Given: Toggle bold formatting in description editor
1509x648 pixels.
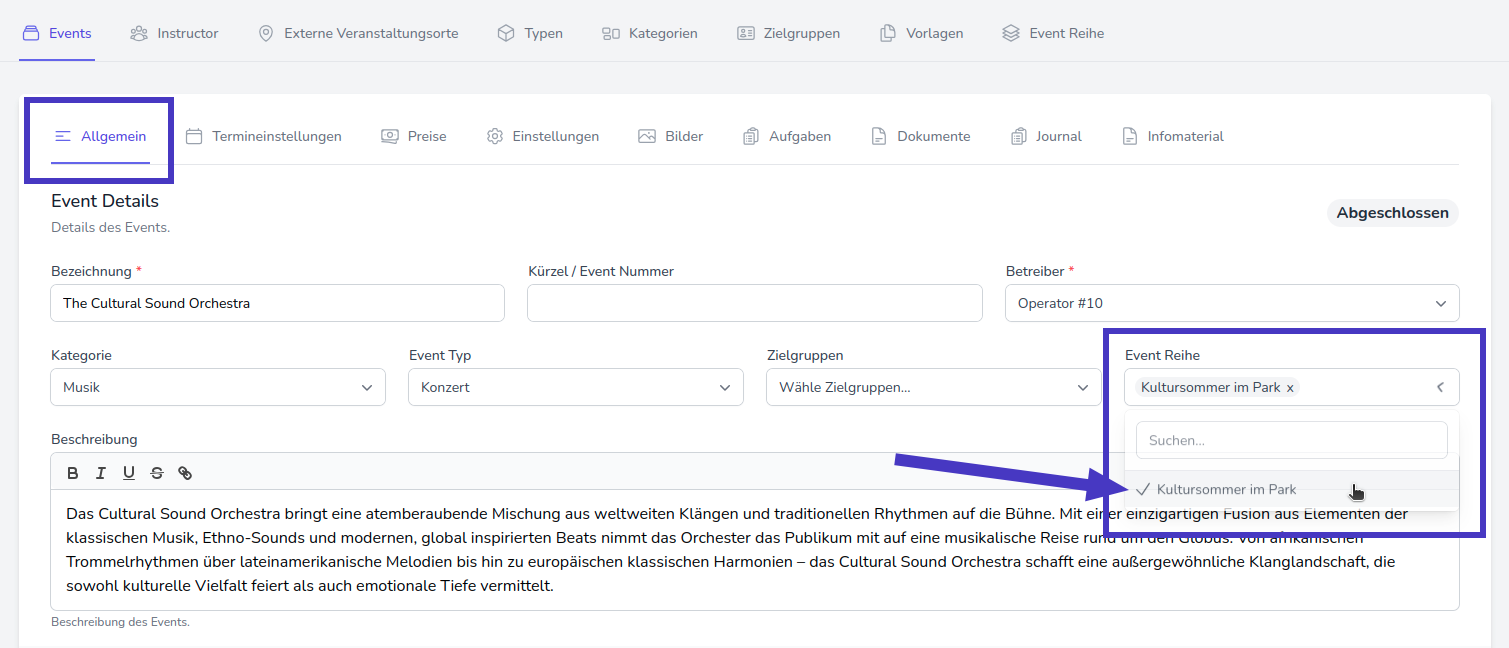Looking at the screenshot, I should [73, 473].
